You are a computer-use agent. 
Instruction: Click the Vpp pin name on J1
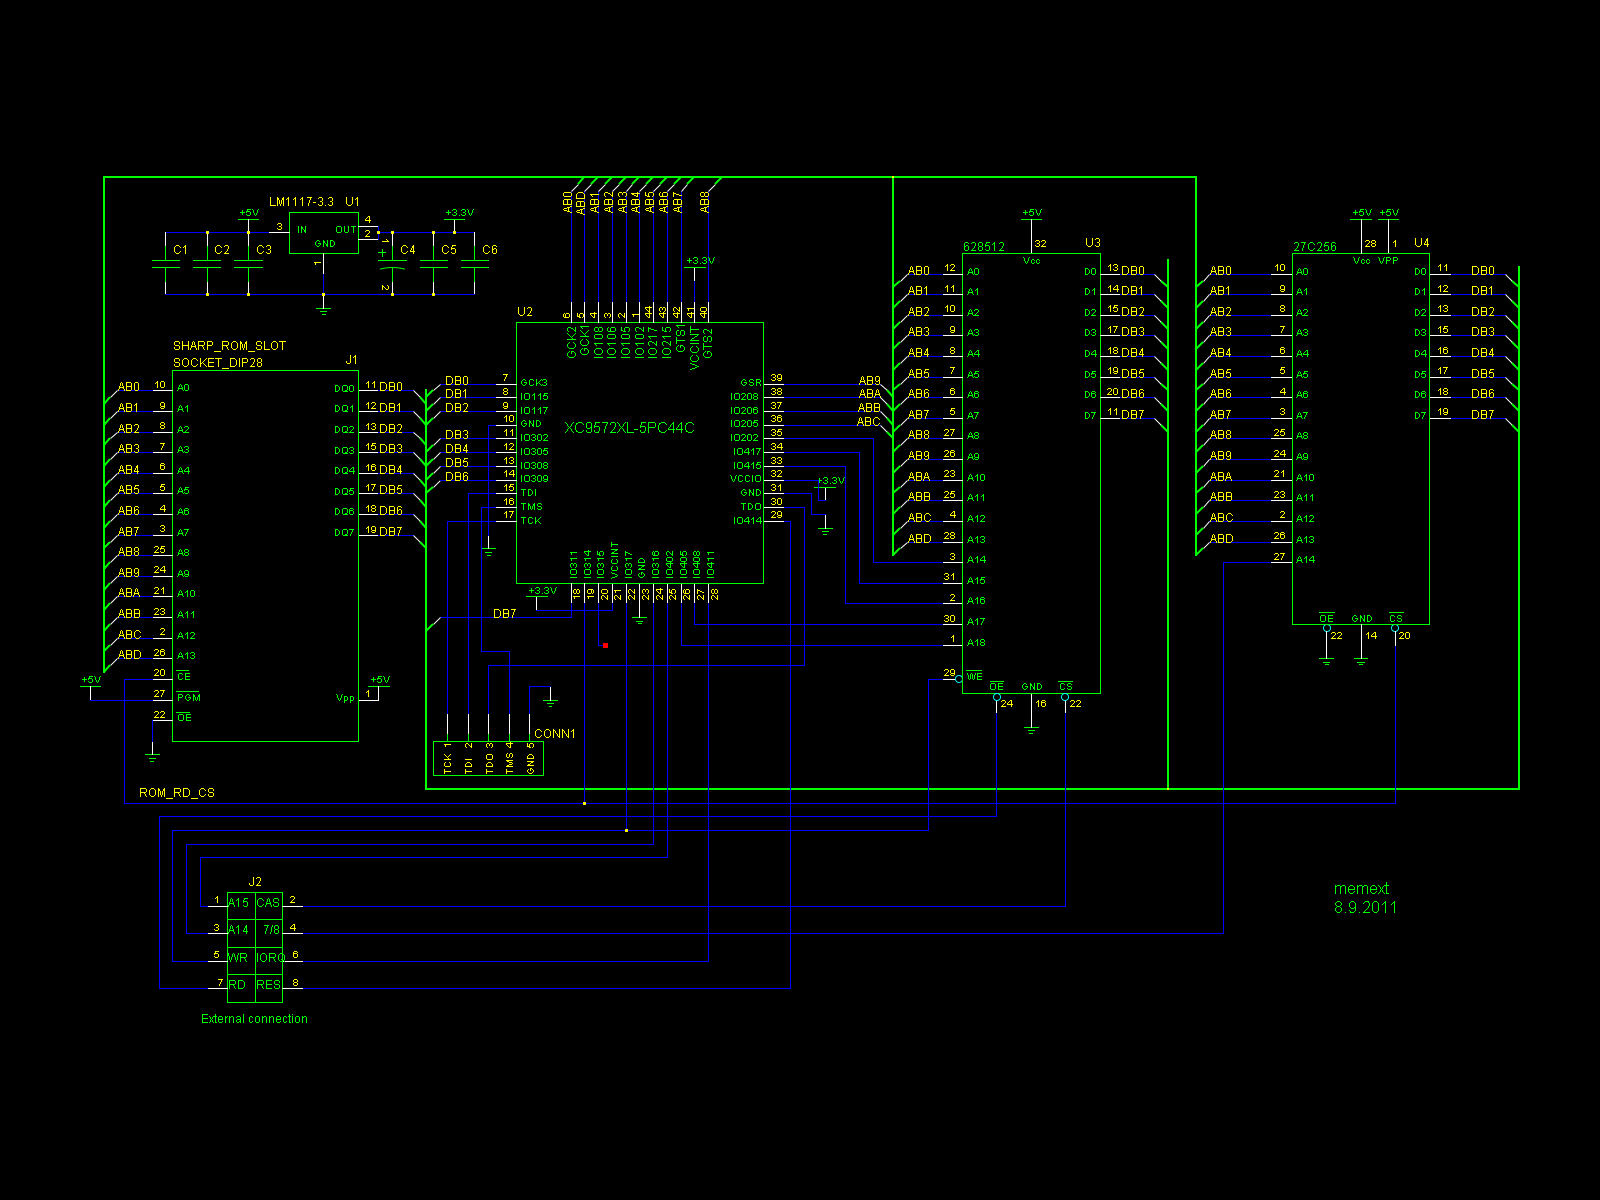[345, 698]
